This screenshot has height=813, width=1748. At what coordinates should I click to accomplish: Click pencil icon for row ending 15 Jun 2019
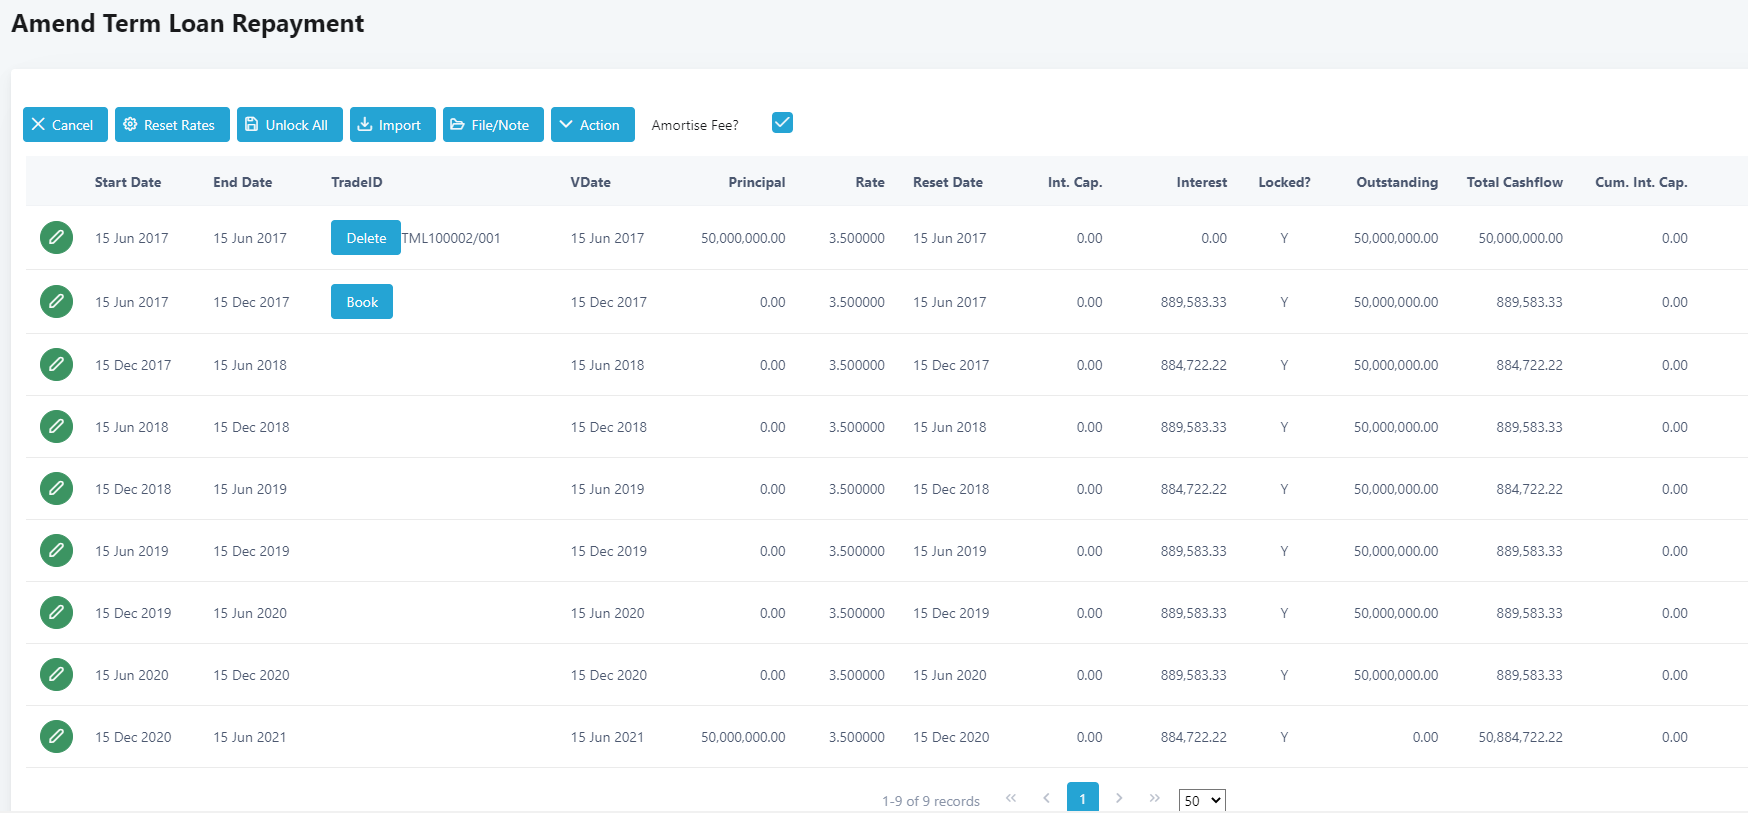[x=56, y=489]
